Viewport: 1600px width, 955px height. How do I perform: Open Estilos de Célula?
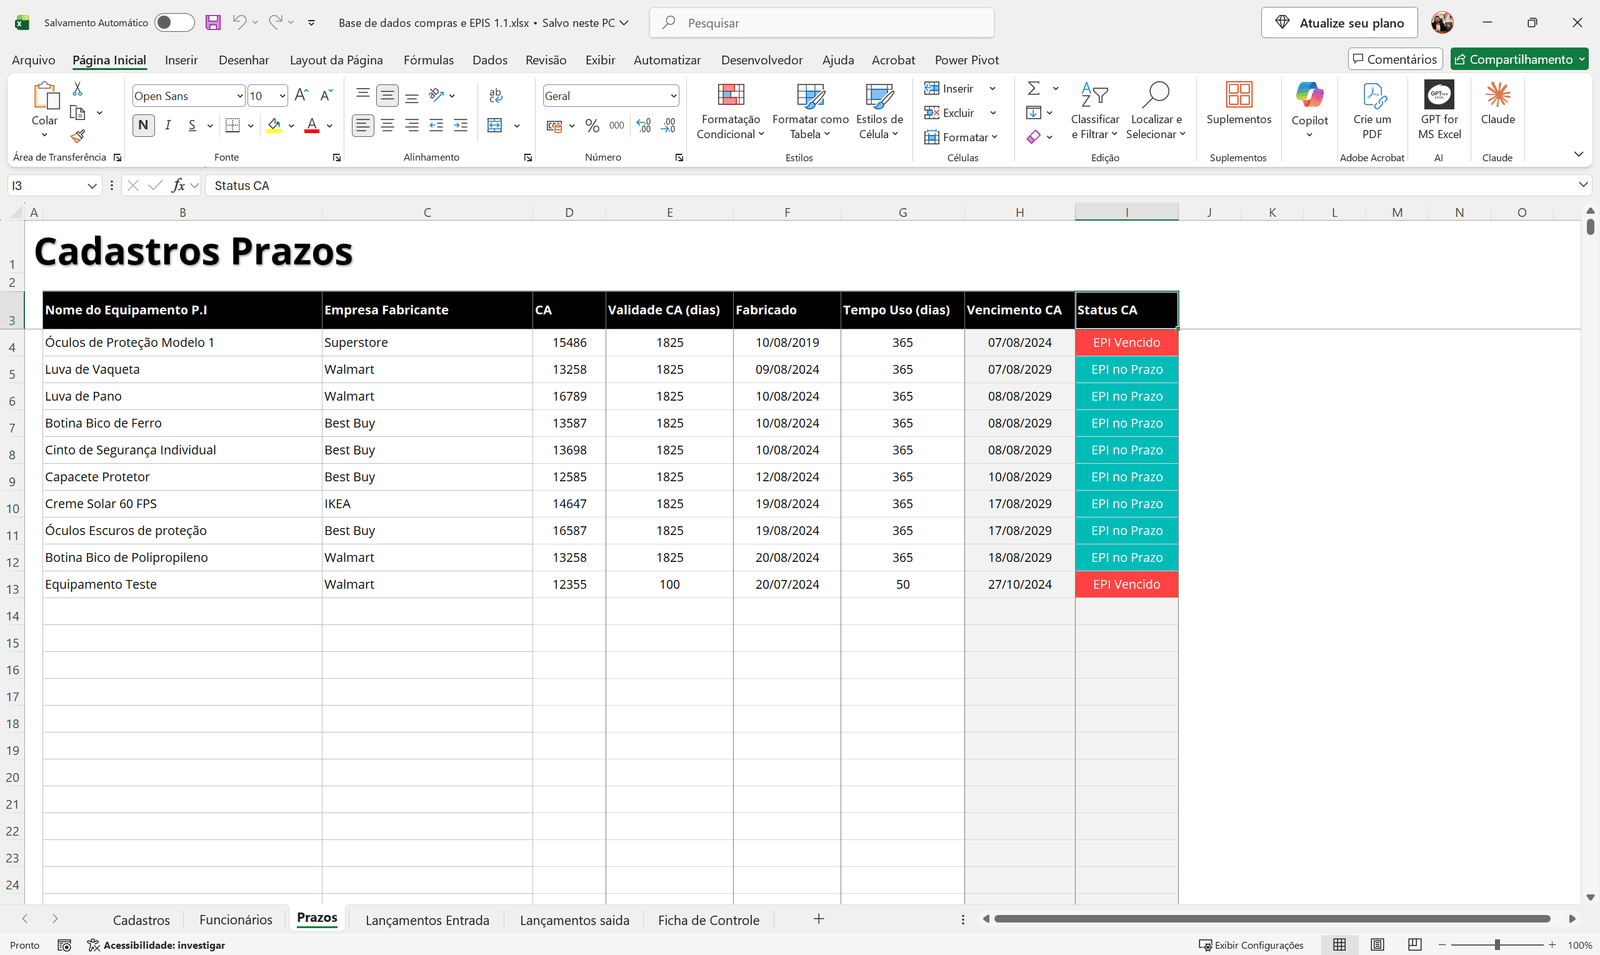pos(879,111)
